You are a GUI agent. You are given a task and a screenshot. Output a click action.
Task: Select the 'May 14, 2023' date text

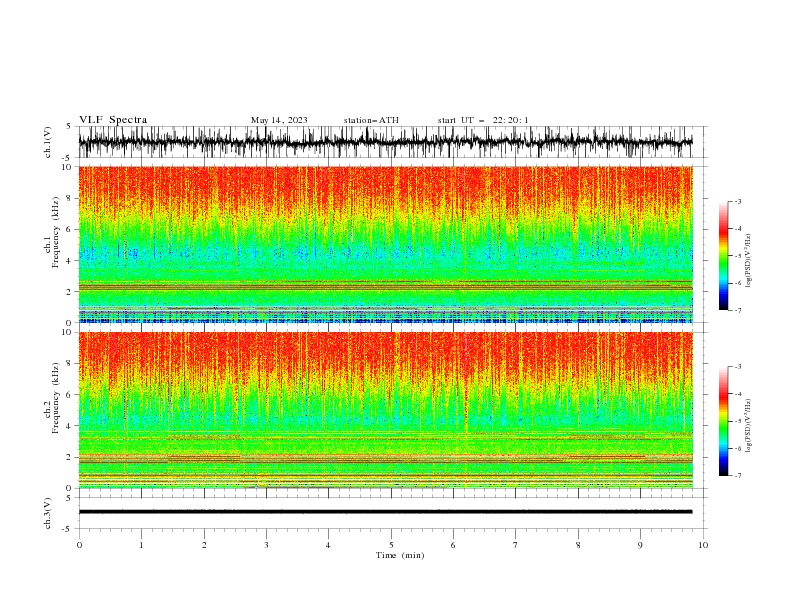coord(279,120)
